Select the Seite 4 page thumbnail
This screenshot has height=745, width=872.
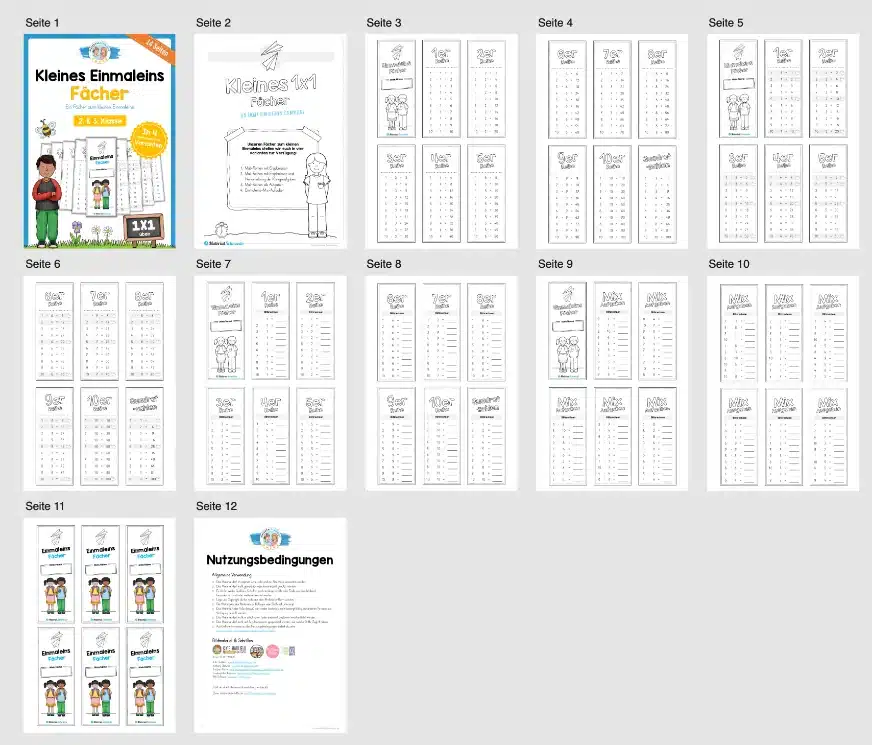pos(612,142)
